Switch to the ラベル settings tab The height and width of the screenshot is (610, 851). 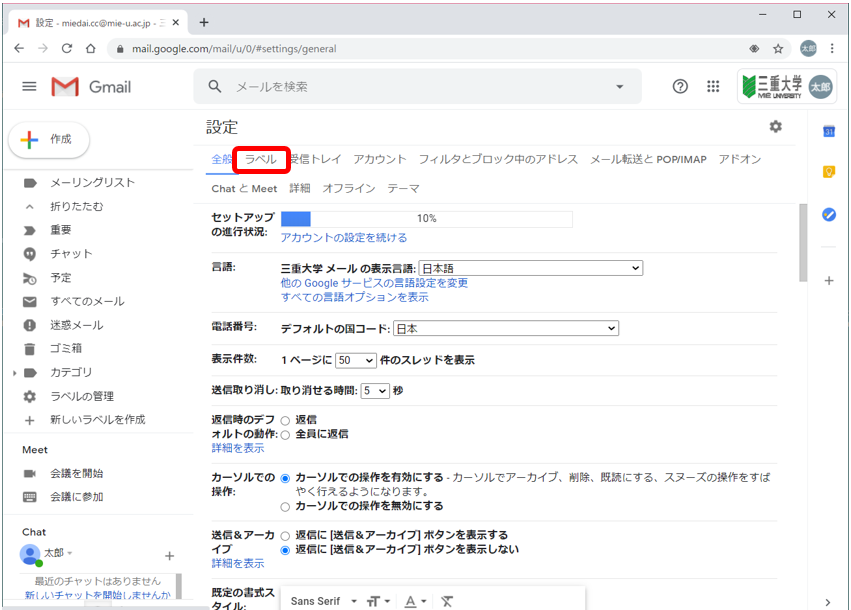coord(261,159)
